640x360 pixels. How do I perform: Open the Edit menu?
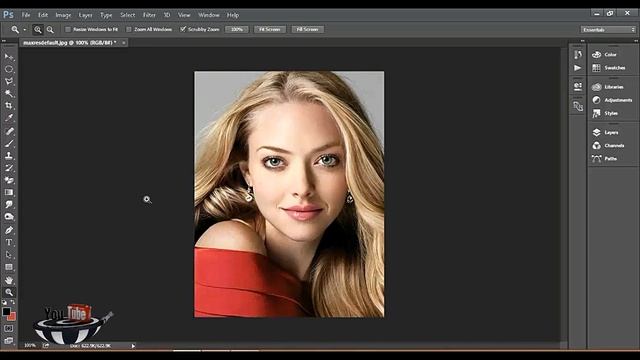tap(43, 15)
